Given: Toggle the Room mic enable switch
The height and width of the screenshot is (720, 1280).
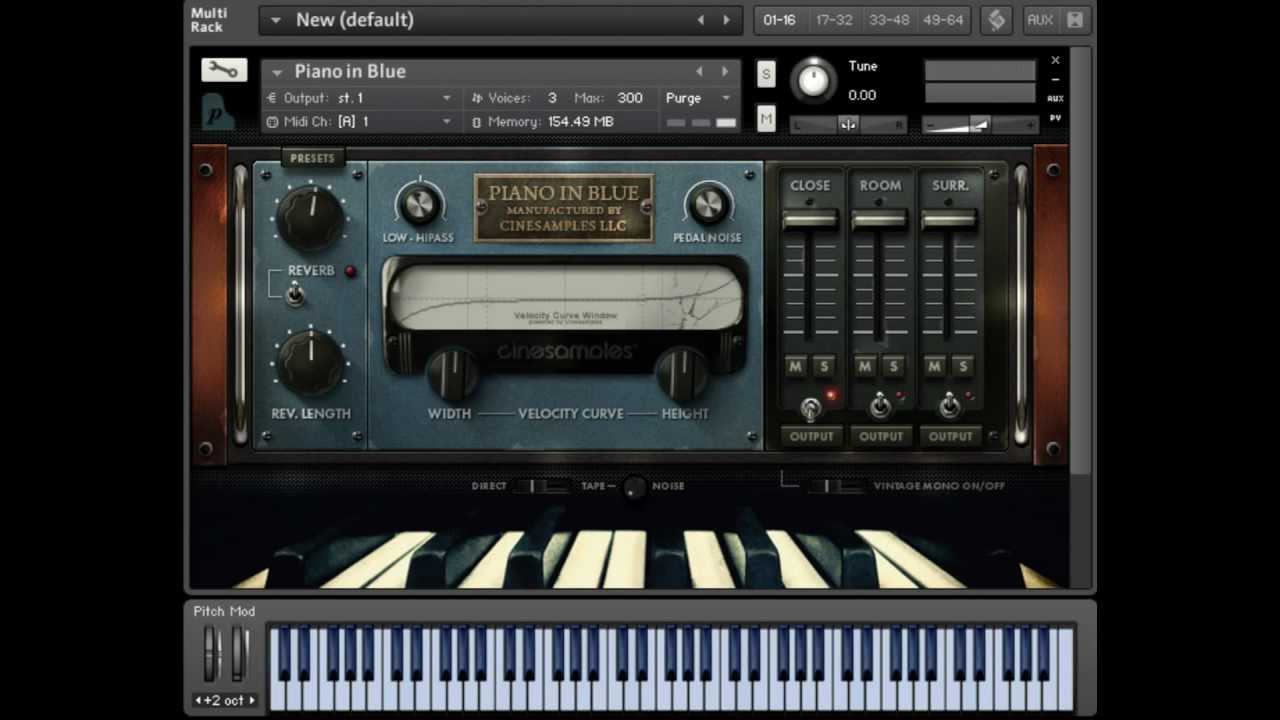Looking at the screenshot, I should 880,405.
